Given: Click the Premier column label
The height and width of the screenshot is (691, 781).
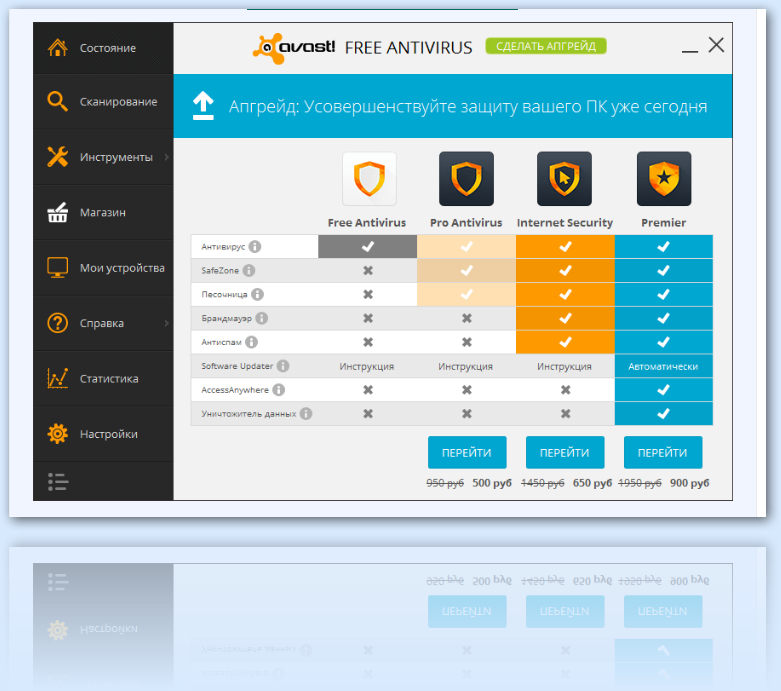Looking at the screenshot, I should [x=663, y=223].
